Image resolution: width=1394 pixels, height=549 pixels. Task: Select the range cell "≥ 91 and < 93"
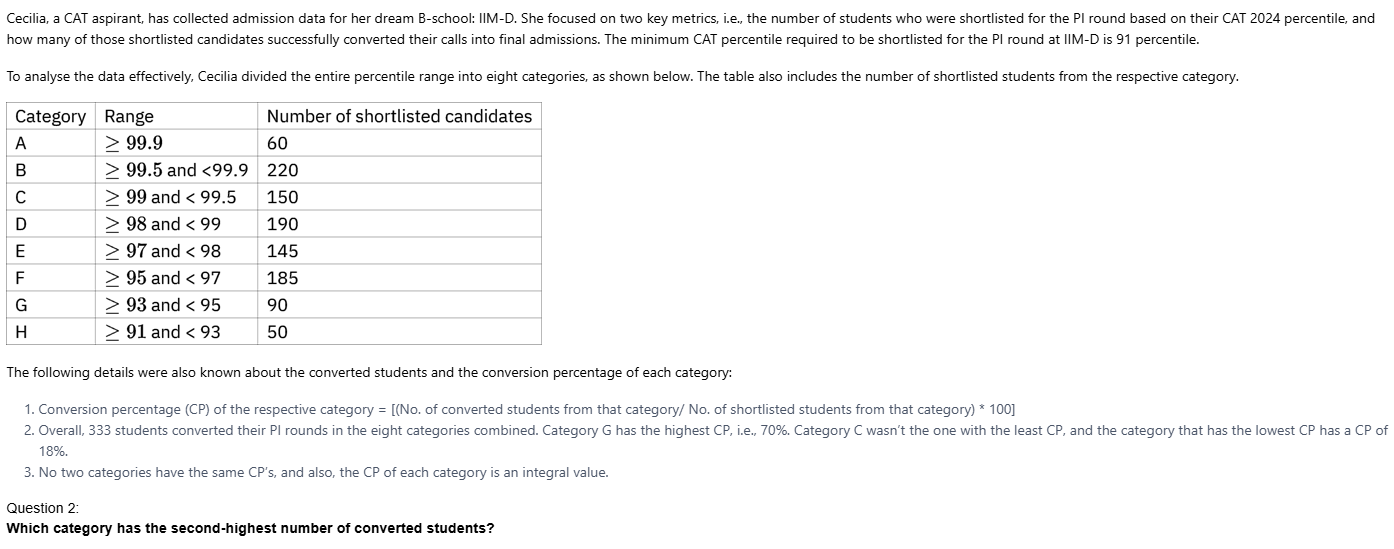coord(163,332)
